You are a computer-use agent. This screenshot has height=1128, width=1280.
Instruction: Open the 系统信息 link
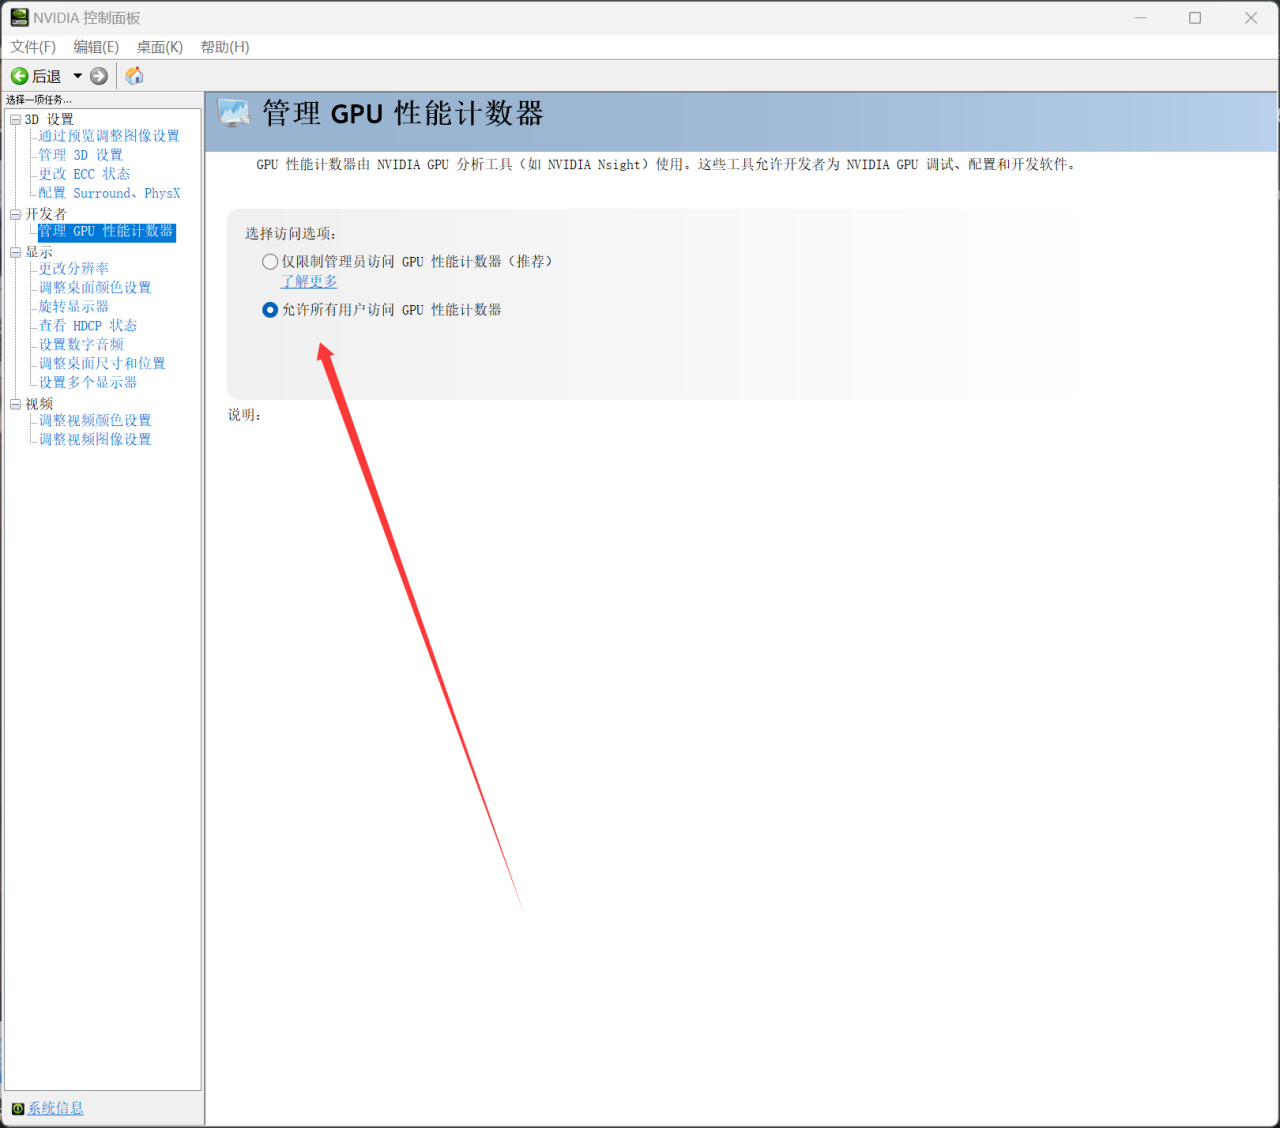pos(56,1108)
